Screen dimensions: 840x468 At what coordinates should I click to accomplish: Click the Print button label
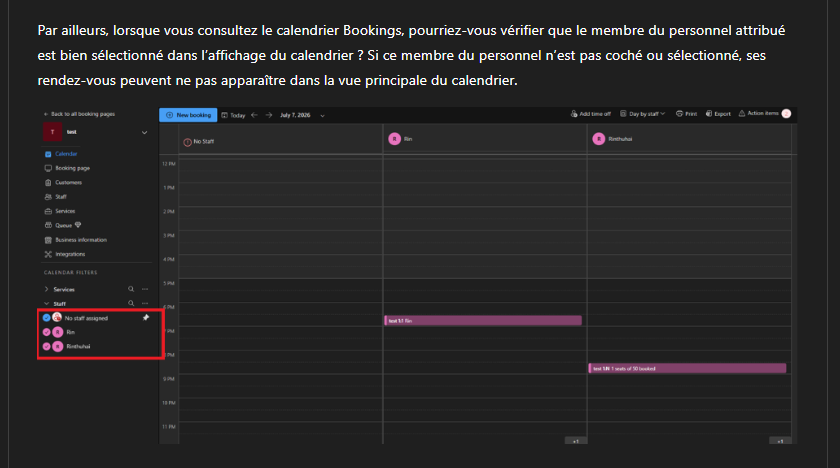tap(691, 114)
